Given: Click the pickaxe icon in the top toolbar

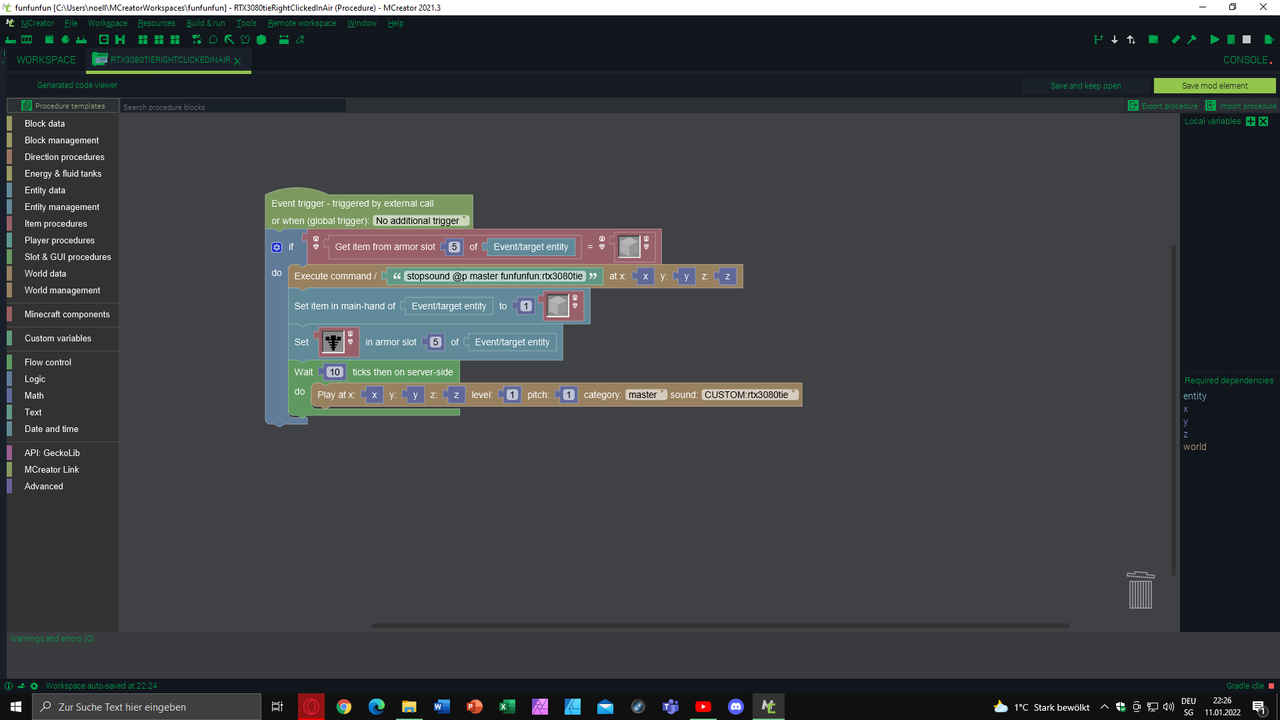Looking at the screenshot, I should point(229,40).
